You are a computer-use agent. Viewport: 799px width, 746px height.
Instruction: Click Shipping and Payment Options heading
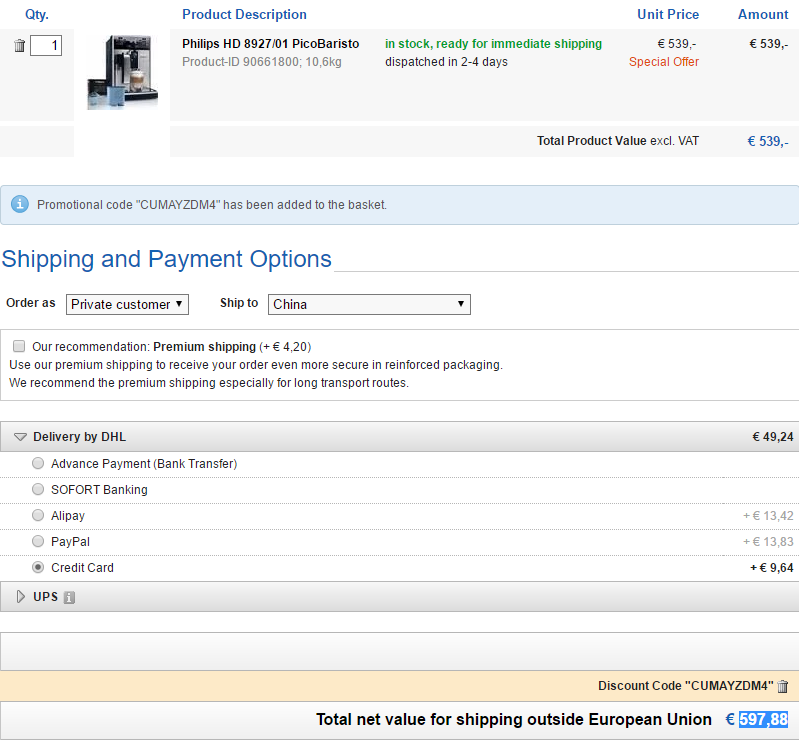(x=167, y=259)
